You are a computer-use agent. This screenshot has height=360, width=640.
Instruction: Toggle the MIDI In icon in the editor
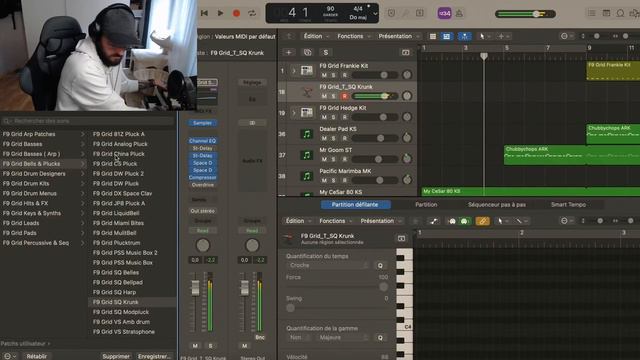pos(452,221)
